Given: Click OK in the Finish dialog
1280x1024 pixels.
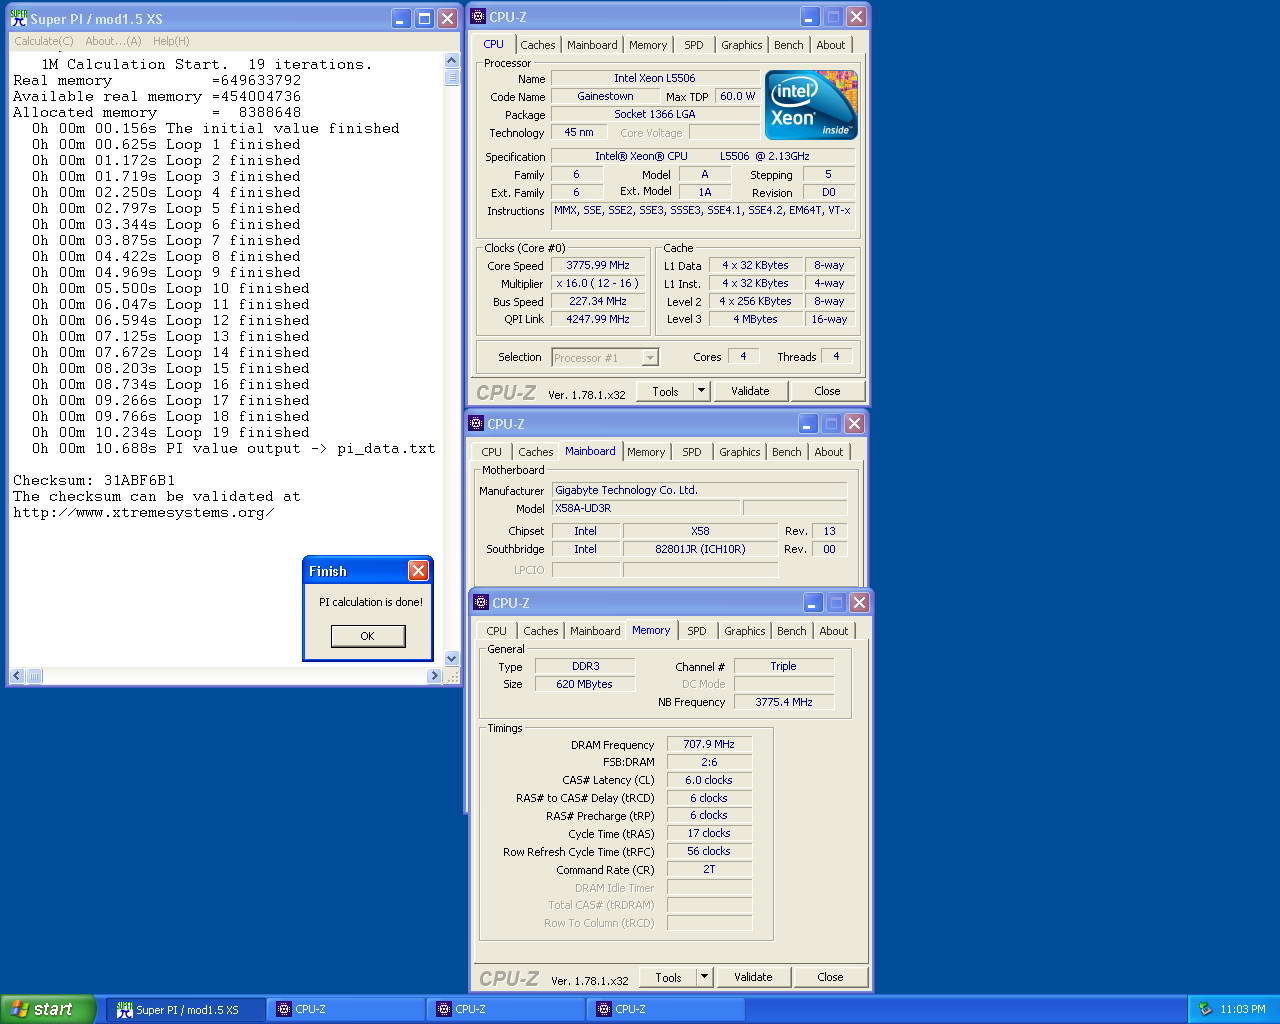Looking at the screenshot, I should (x=367, y=636).
